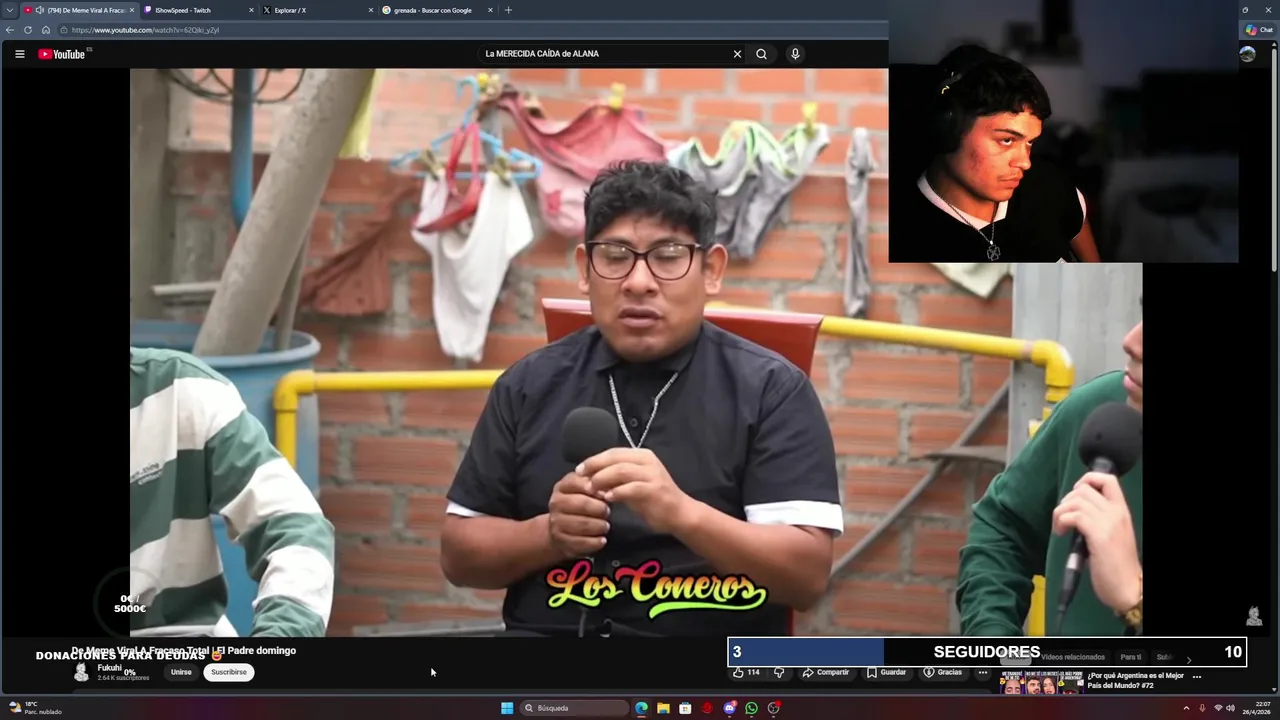This screenshot has height=720, width=1280.
Task: Open options menu for the Argentina video
Action: pyautogui.click(x=1197, y=677)
